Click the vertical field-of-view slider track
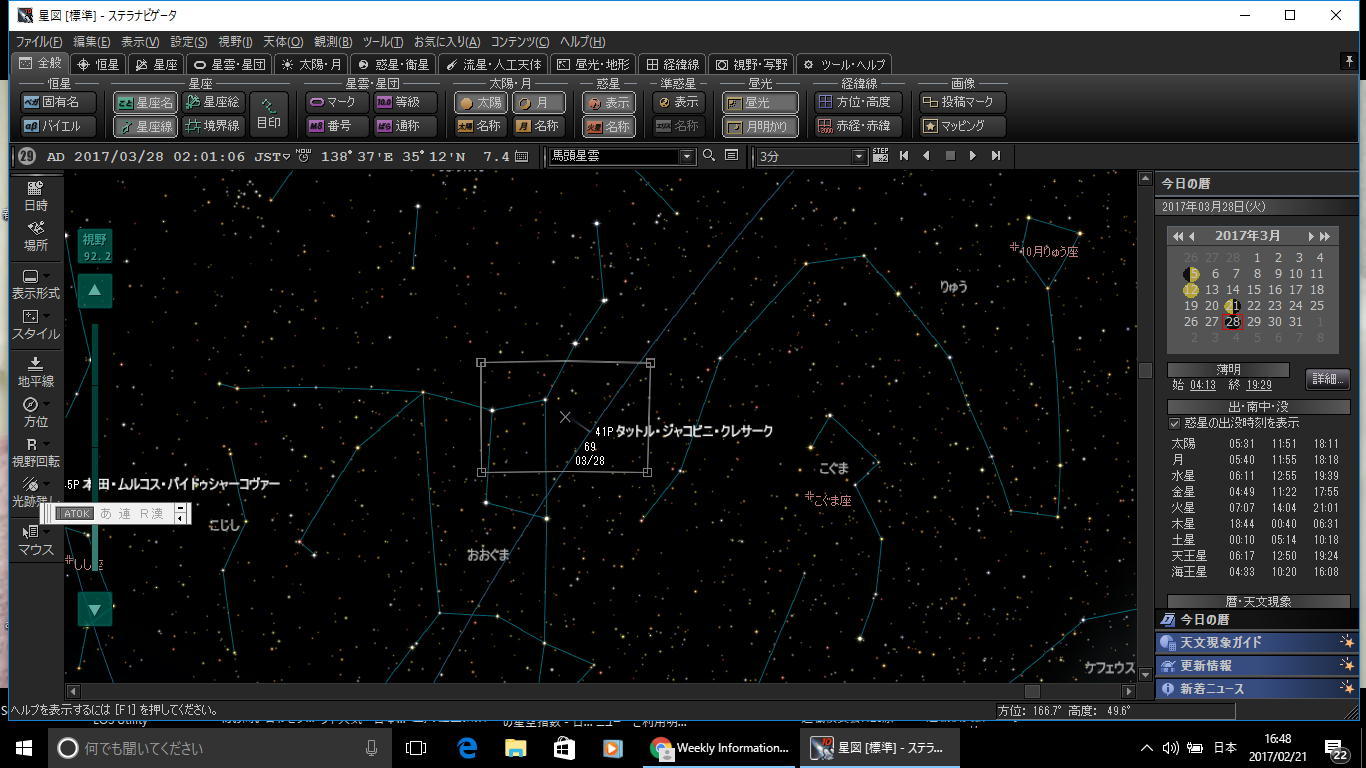 pyautogui.click(x=95, y=449)
